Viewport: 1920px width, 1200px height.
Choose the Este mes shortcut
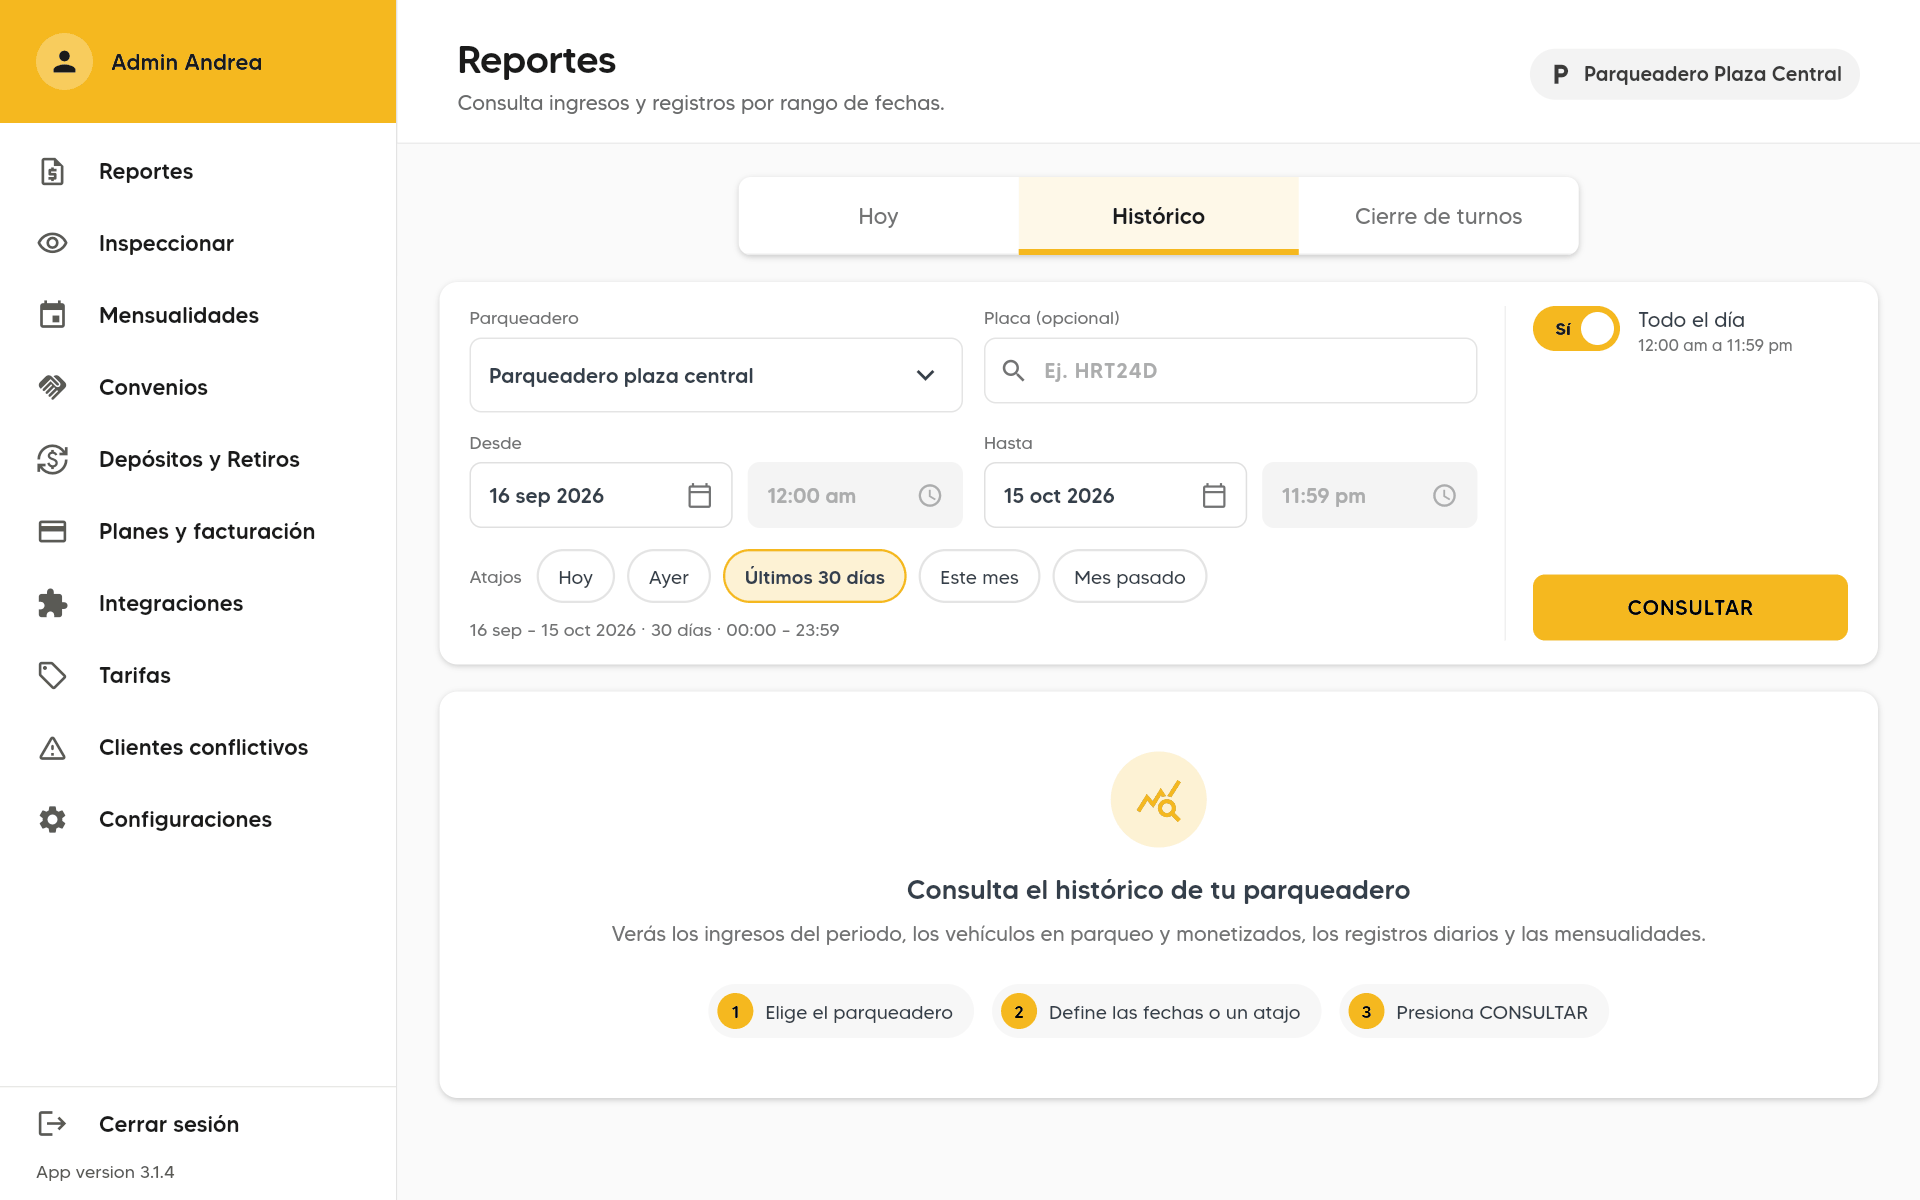(979, 576)
